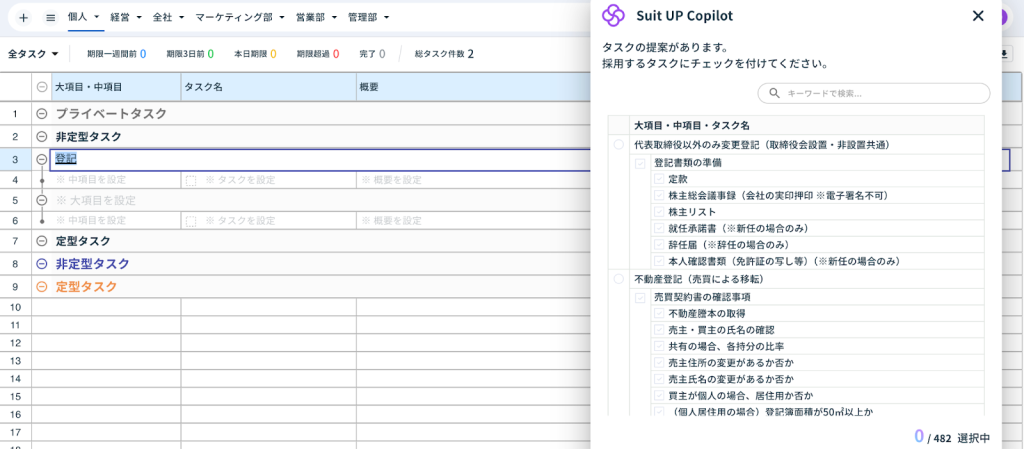Click the Suit UP Copilot logo icon
Screen dimensions: 1024x449
[x=613, y=16]
